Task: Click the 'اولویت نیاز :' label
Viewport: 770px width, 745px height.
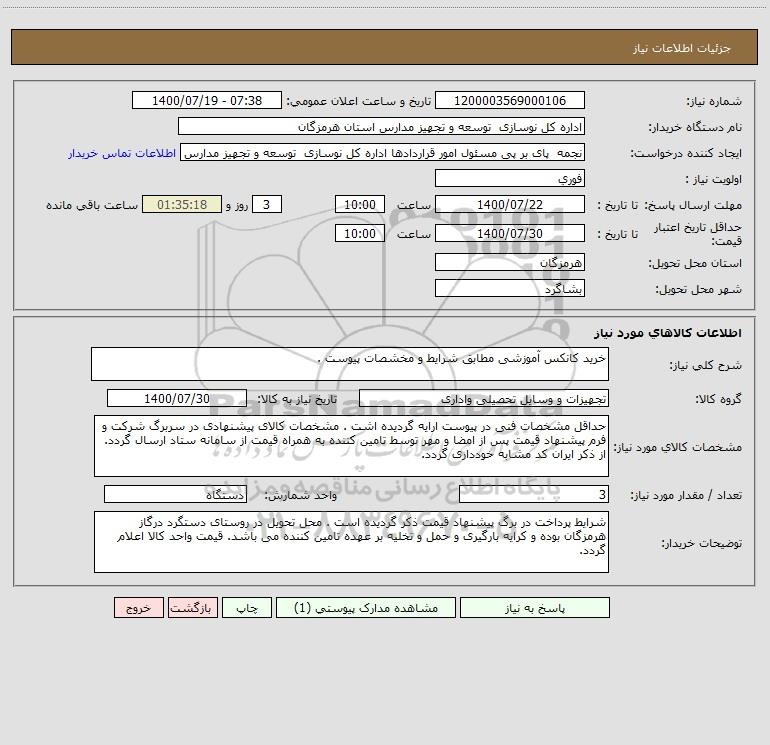Action: click(714, 180)
